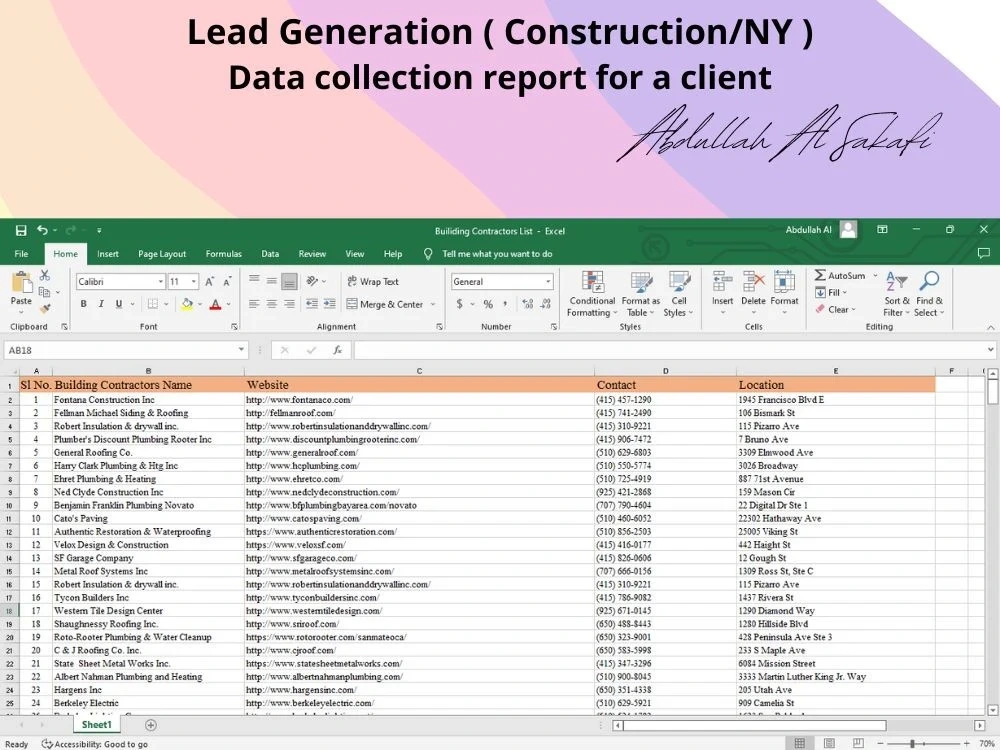Click the Decrease Decimal icon

(545, 304)
